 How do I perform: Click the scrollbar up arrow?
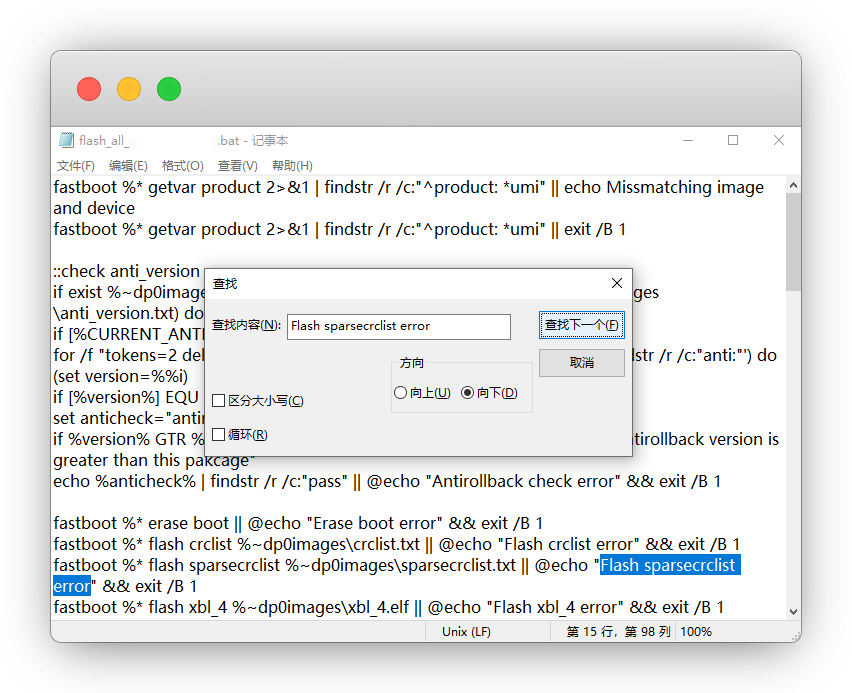[793, 186]
